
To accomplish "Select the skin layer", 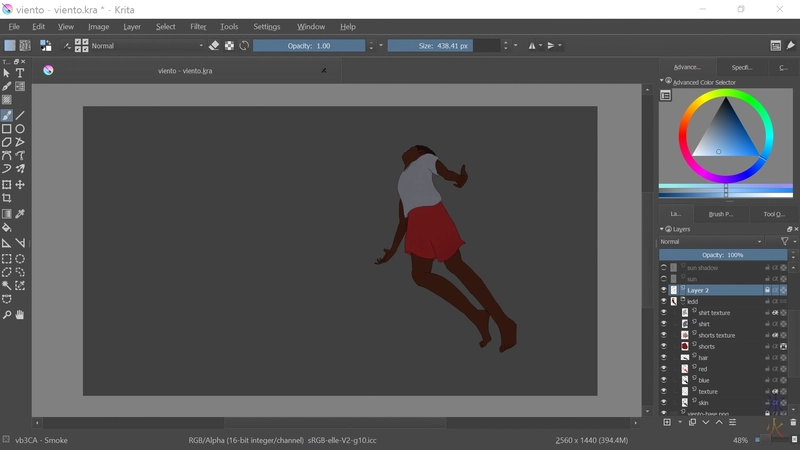I will pos(703,402).
